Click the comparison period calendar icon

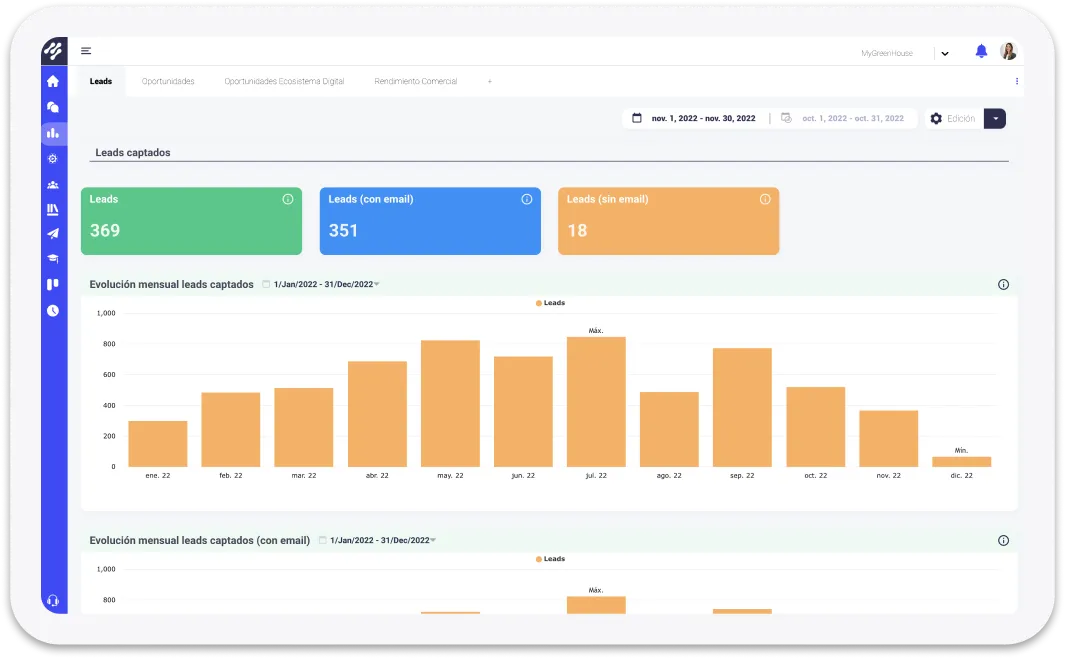787,118
